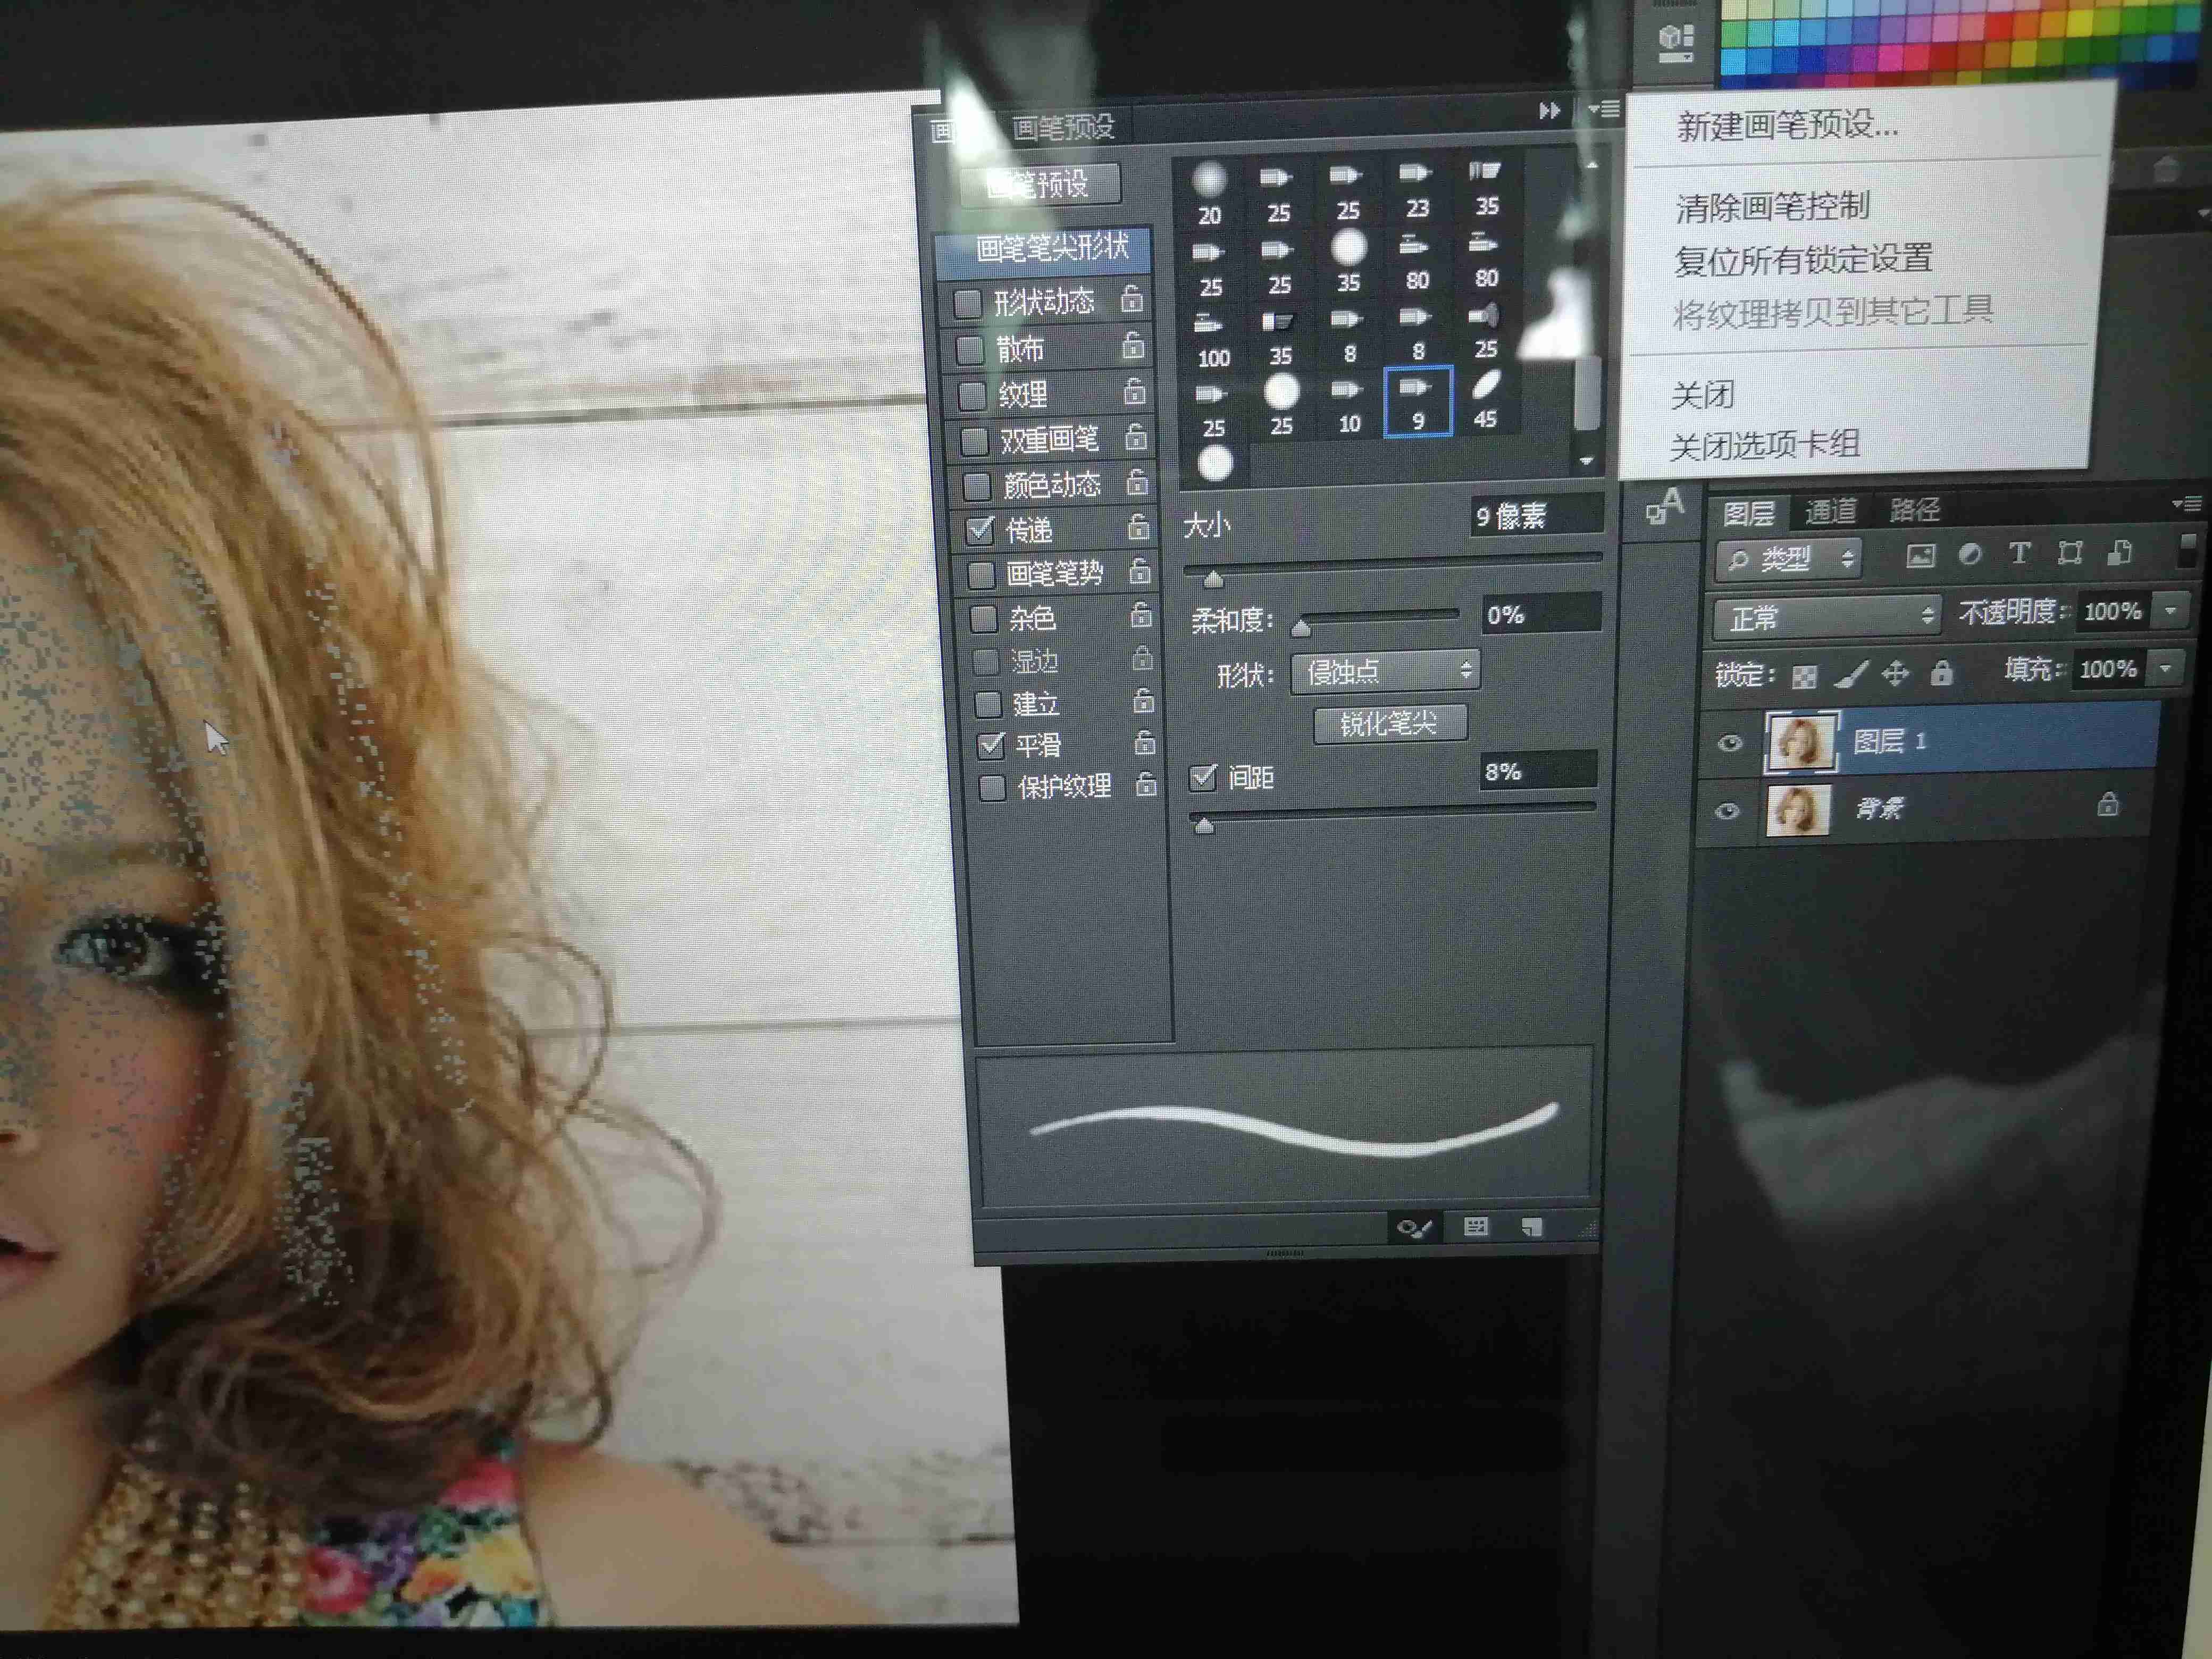Click the brush size slider handle
The image size is (2212, 1659).
pos(1213,578)
